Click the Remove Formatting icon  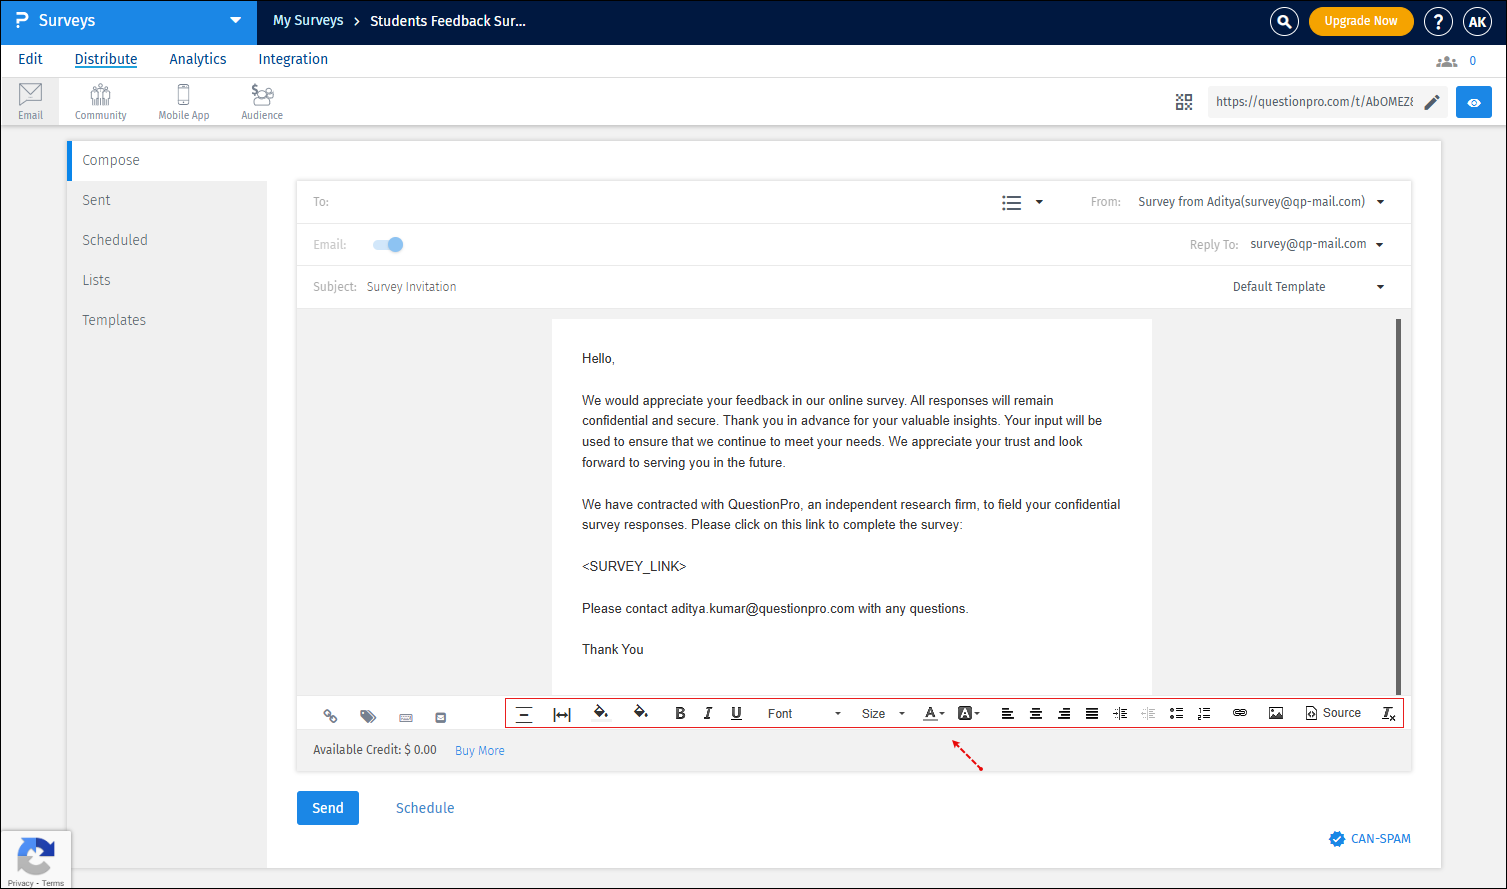1388,713
